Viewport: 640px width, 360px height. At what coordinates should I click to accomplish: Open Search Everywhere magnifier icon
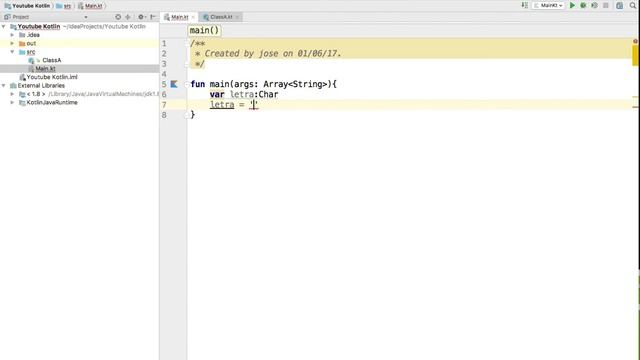pos(633,5)
